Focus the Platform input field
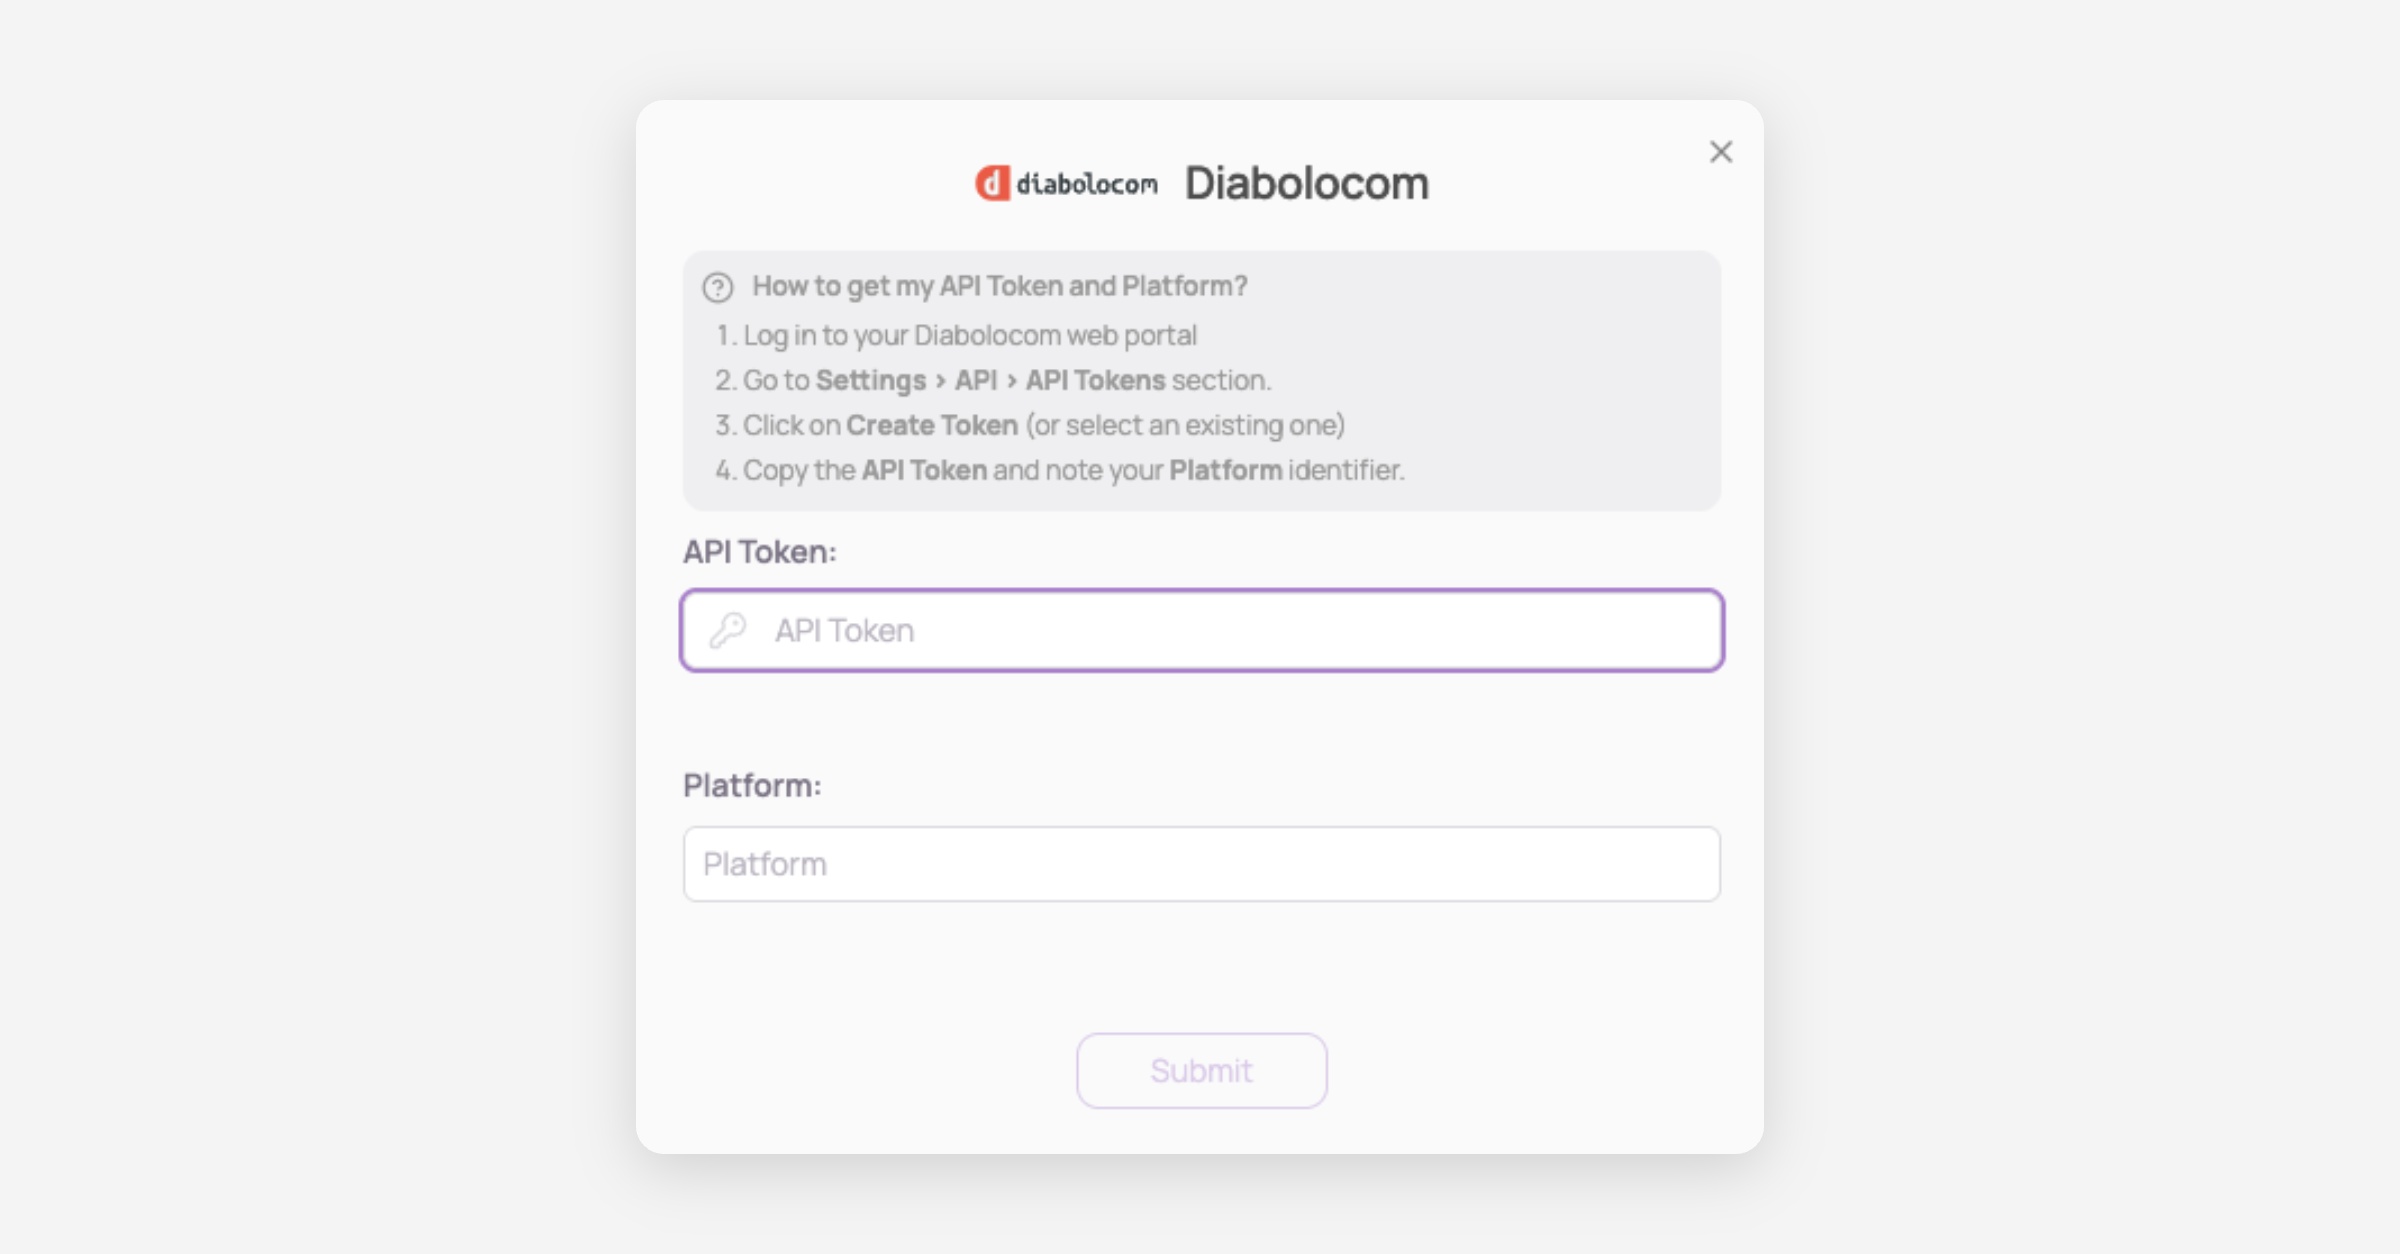 [x=1201, y=864]
